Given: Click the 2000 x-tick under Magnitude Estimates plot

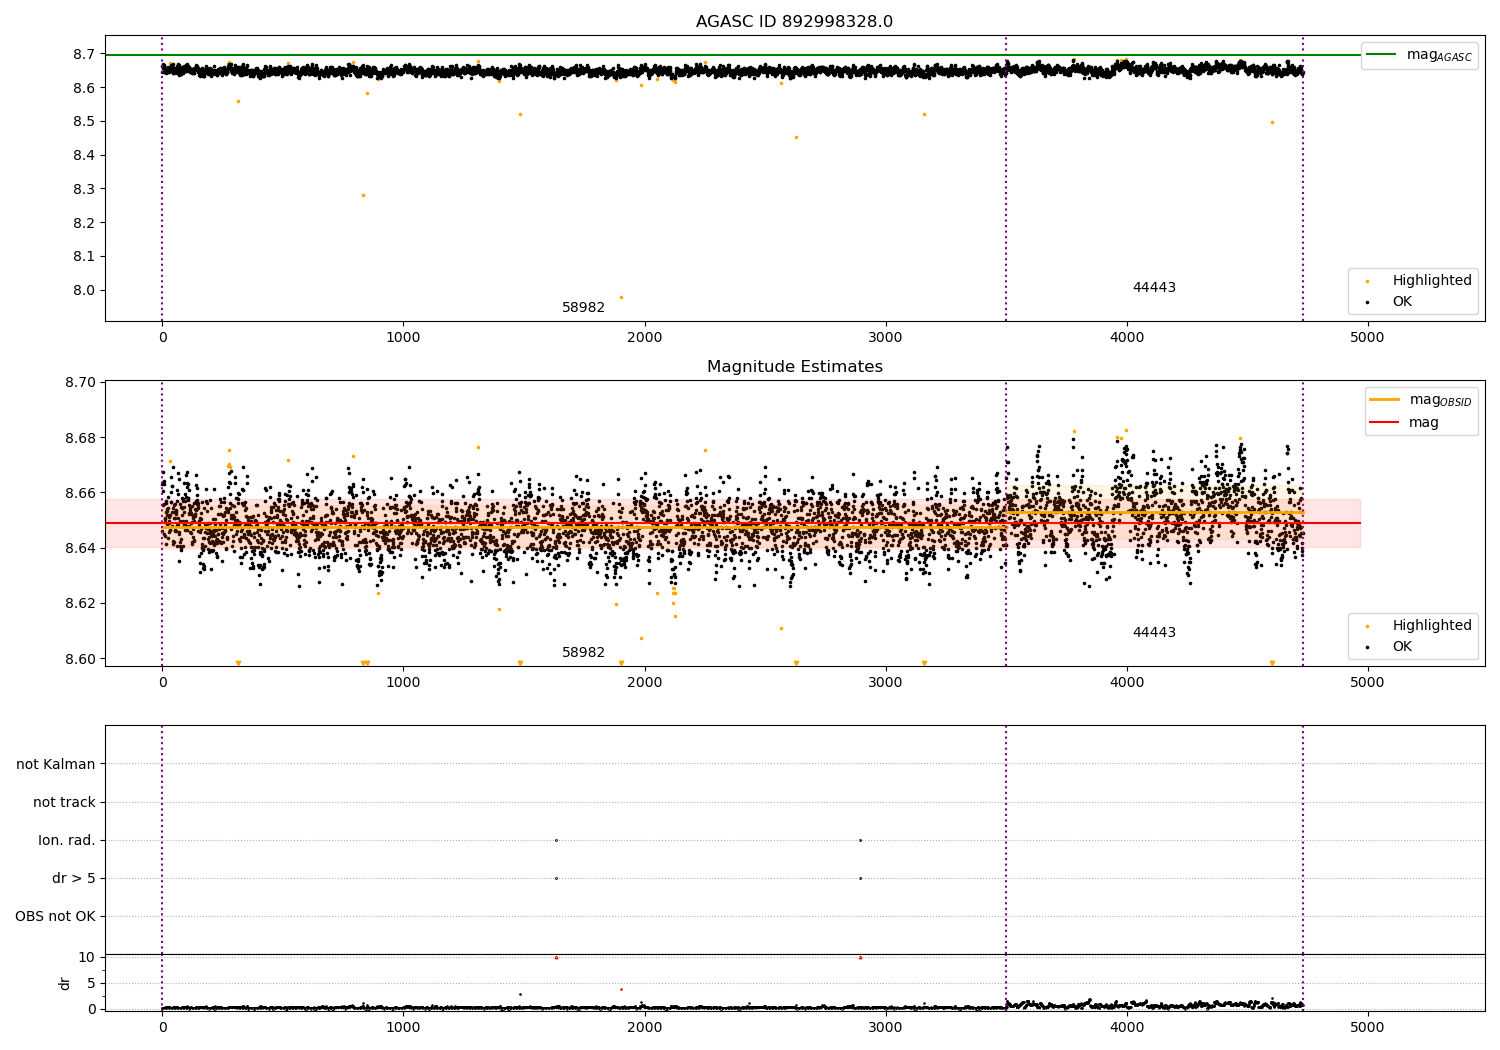Looking at the screenshot, I should (x=644, y=683).
